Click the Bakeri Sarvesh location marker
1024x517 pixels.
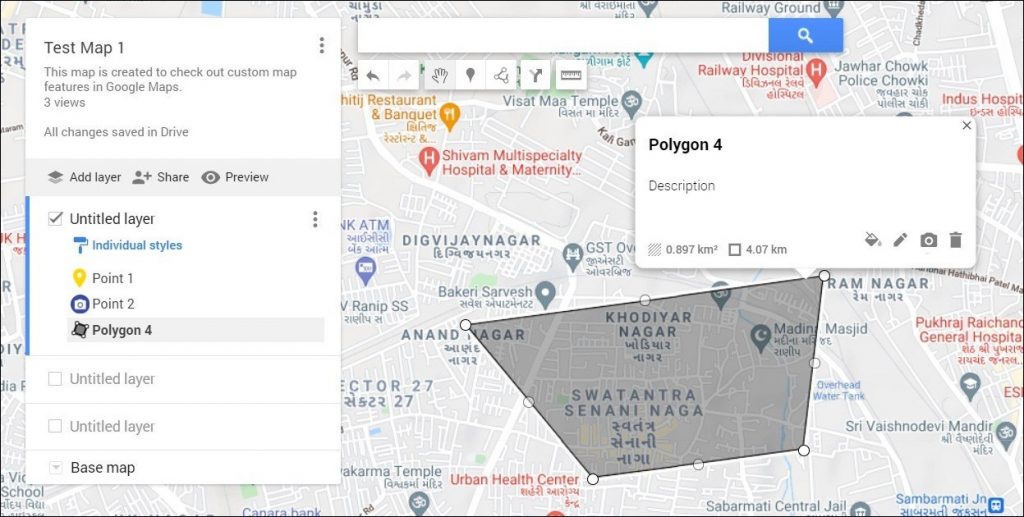click(x=545, y=294)
